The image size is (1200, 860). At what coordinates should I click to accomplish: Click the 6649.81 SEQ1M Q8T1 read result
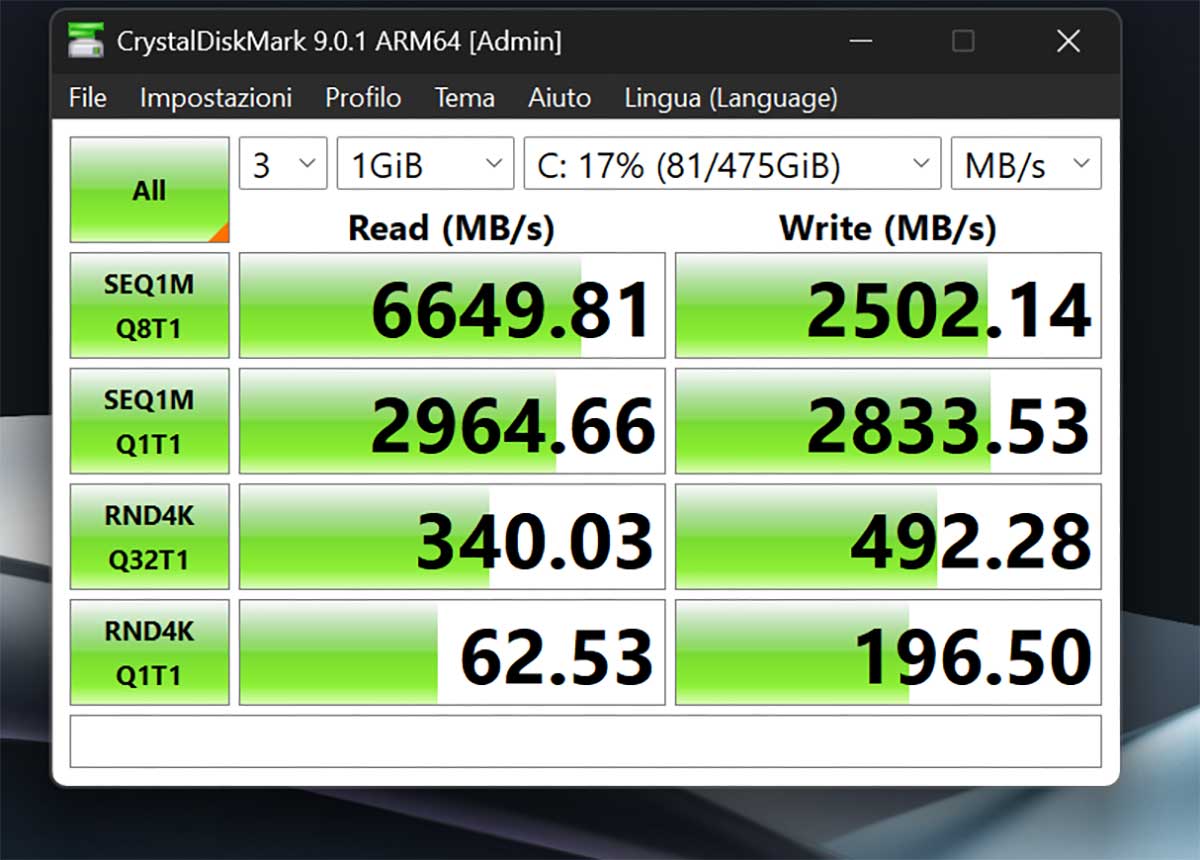452,305
